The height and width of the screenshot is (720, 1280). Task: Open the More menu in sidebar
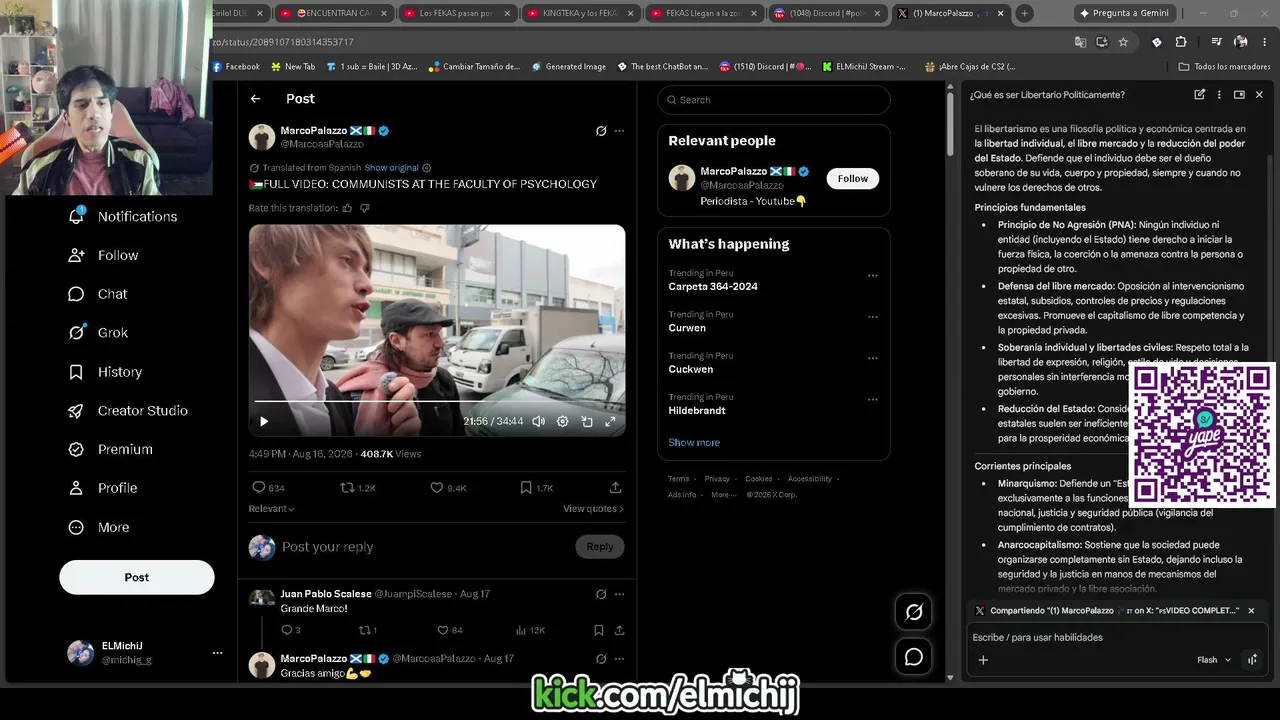98,527
